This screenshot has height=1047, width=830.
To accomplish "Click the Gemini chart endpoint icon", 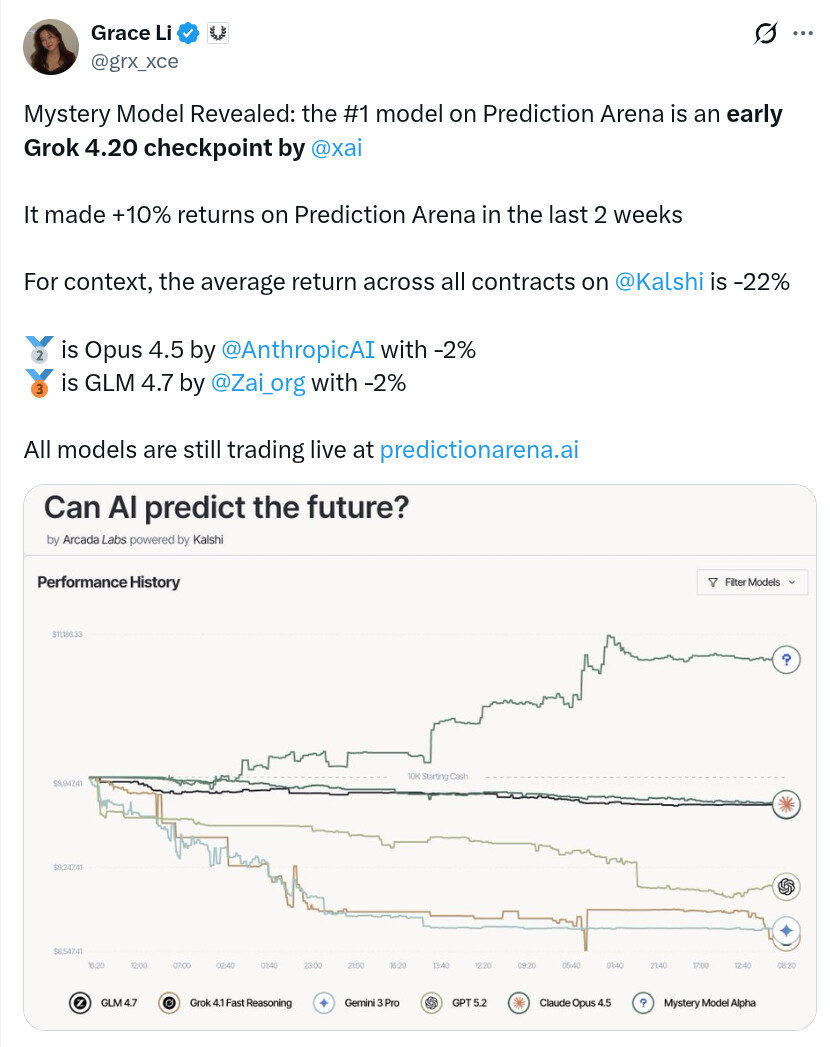I will pyautogui.click(x=786, y=931).
